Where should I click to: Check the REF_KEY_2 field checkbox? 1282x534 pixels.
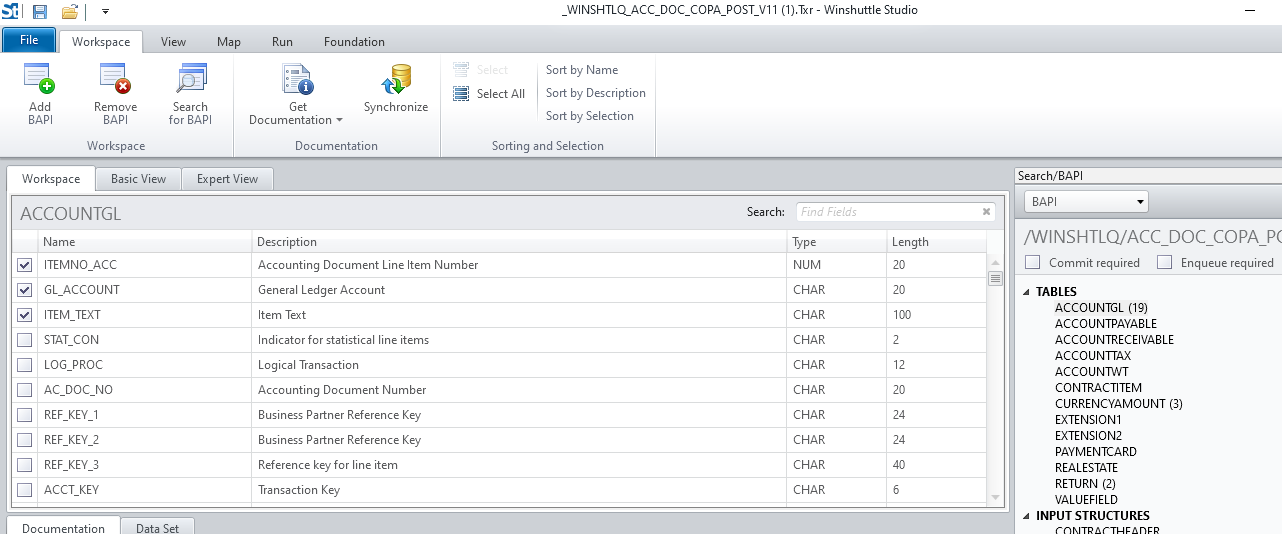pos(25,440)
